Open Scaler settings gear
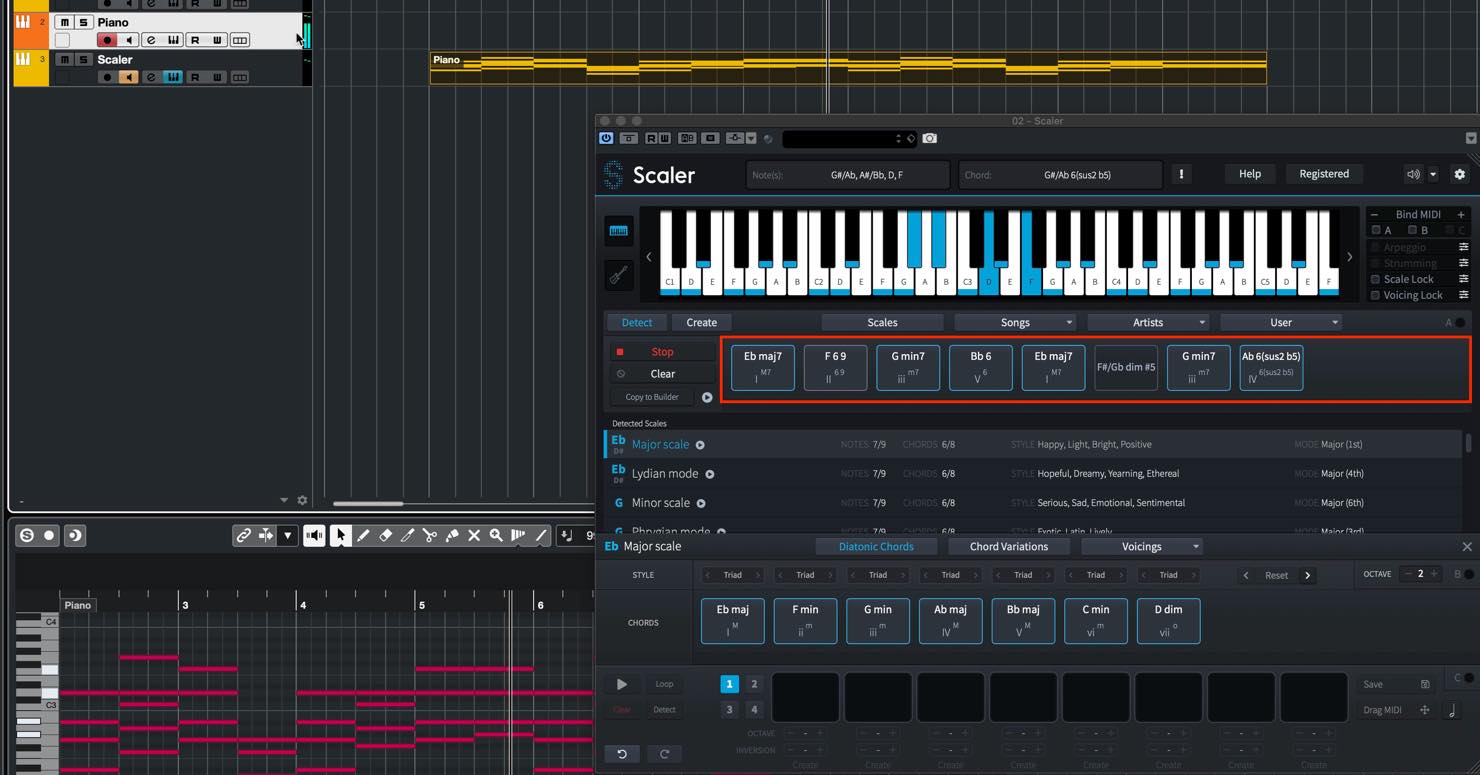This screenshot has width=1480, height=775. point(1459,174)
